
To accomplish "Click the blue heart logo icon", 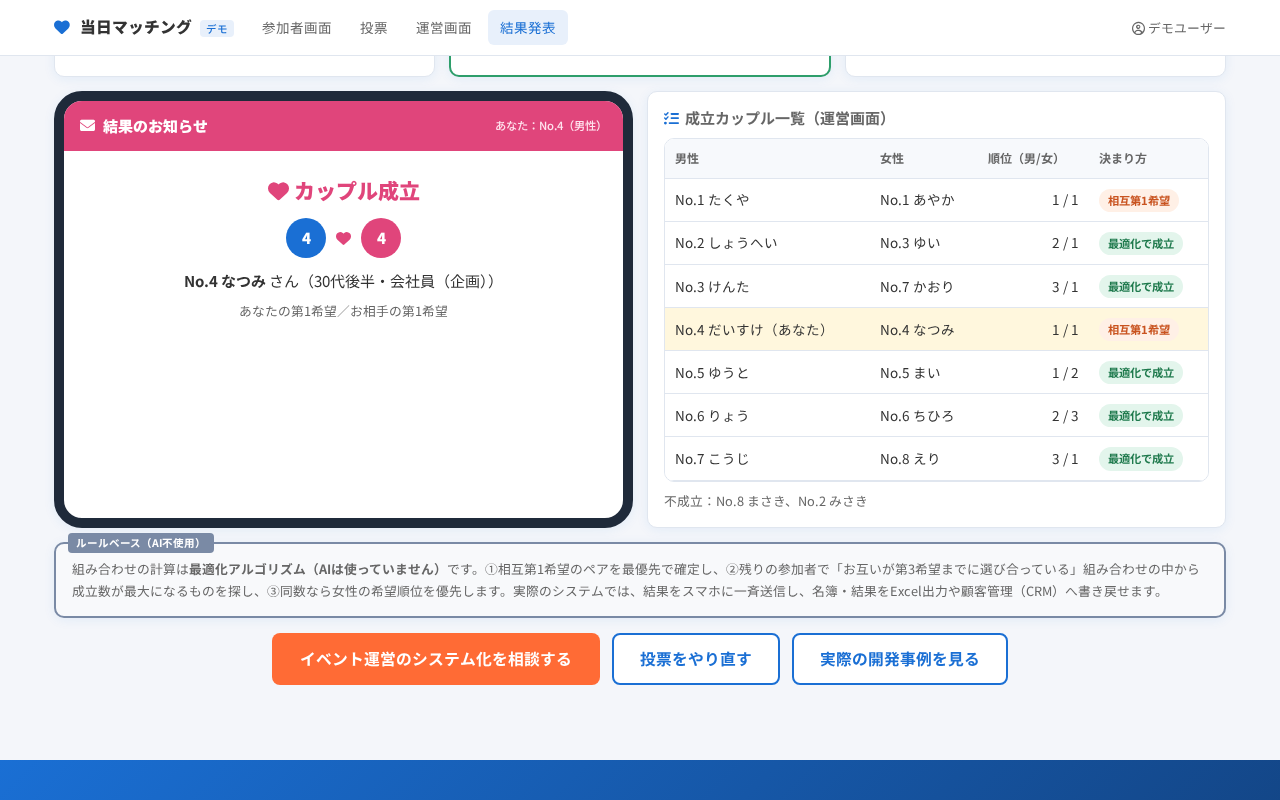I will point(62,27).
